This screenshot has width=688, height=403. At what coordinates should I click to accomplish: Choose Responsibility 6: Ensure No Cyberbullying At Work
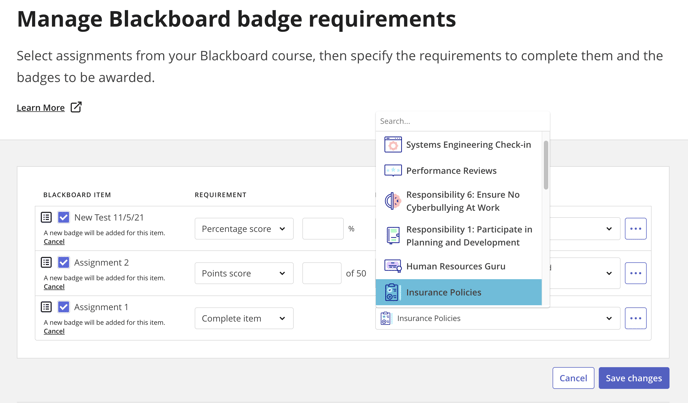pyautogui.click(x=459, y=201)
